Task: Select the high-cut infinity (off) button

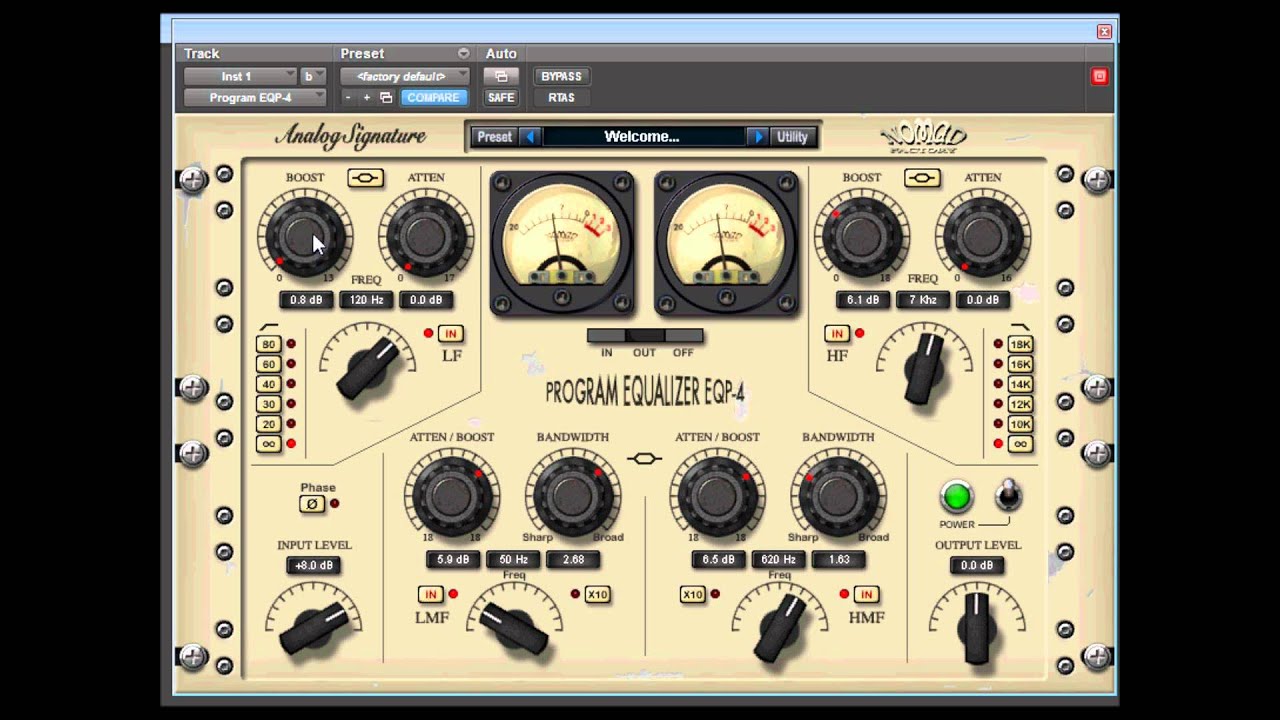Action: (x=1020, y=444)
